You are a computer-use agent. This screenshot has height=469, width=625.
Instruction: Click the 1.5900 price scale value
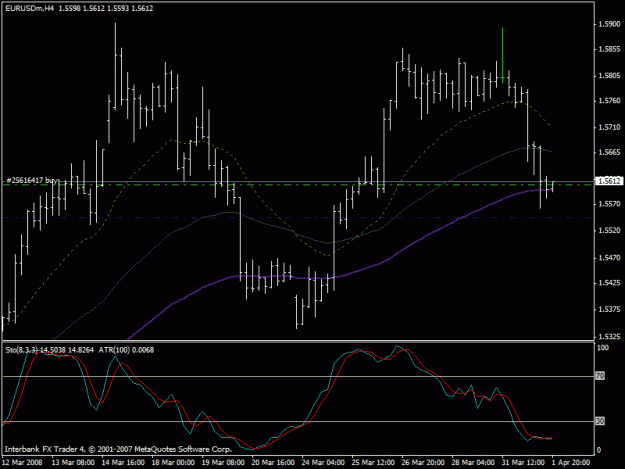tap(609, 24)
